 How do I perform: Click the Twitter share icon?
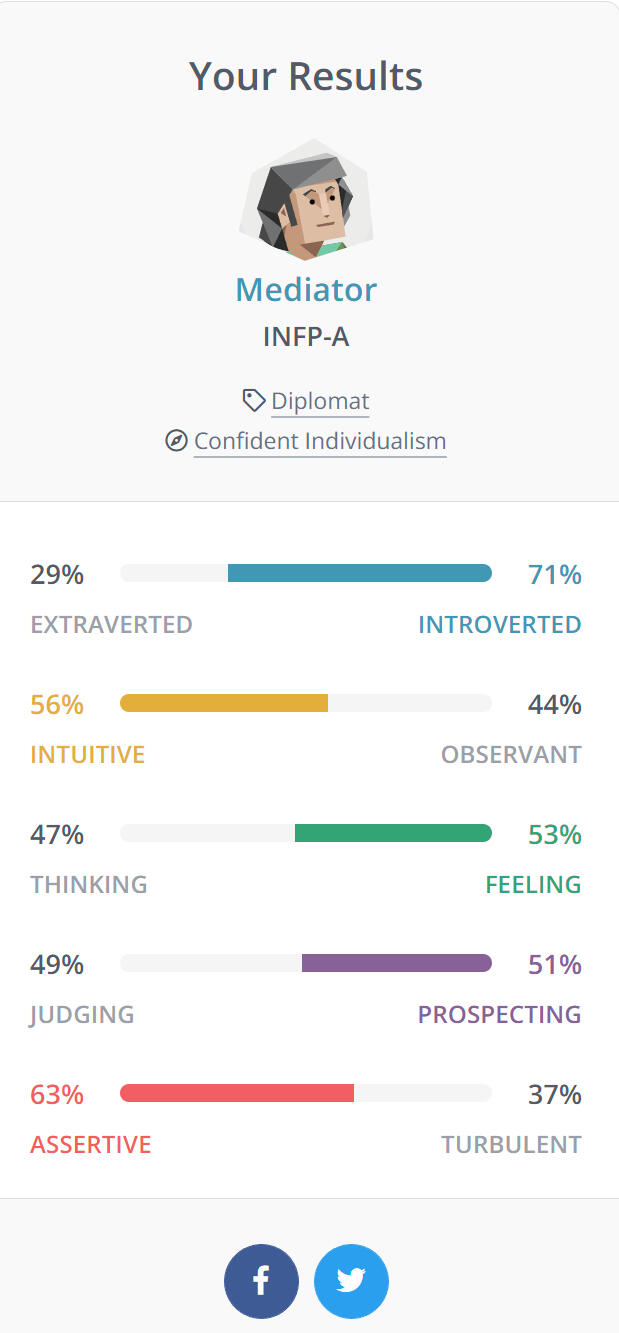click(x=351, y=1281)
